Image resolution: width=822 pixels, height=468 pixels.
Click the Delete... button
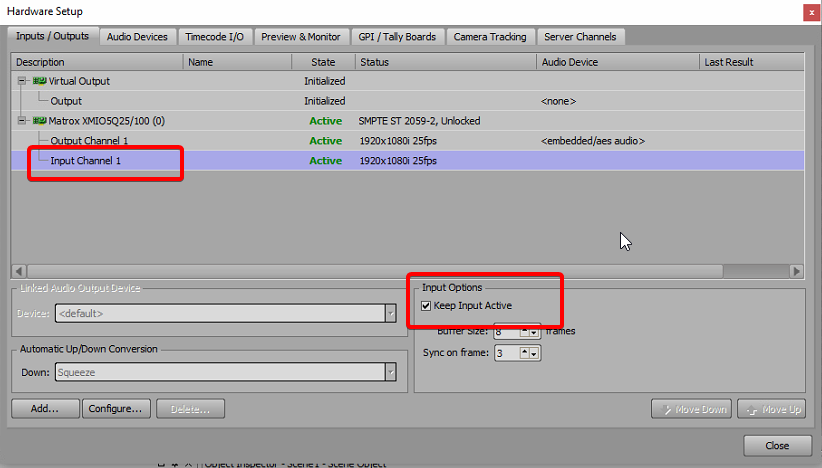(190, 408)
